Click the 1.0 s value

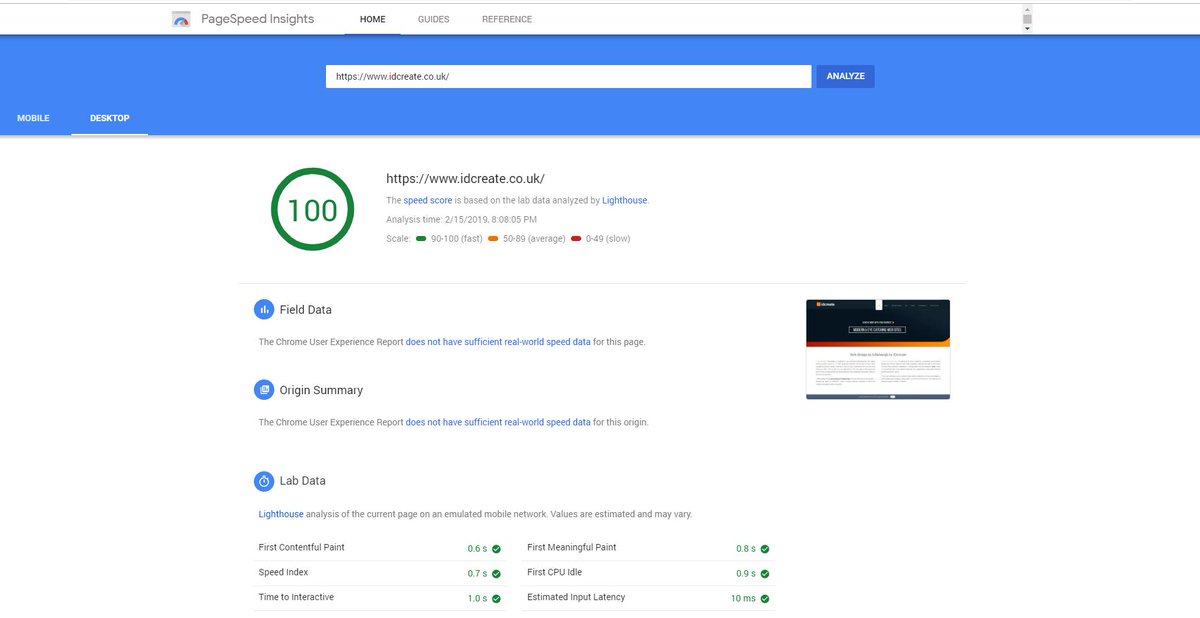(x=477, y=599)
